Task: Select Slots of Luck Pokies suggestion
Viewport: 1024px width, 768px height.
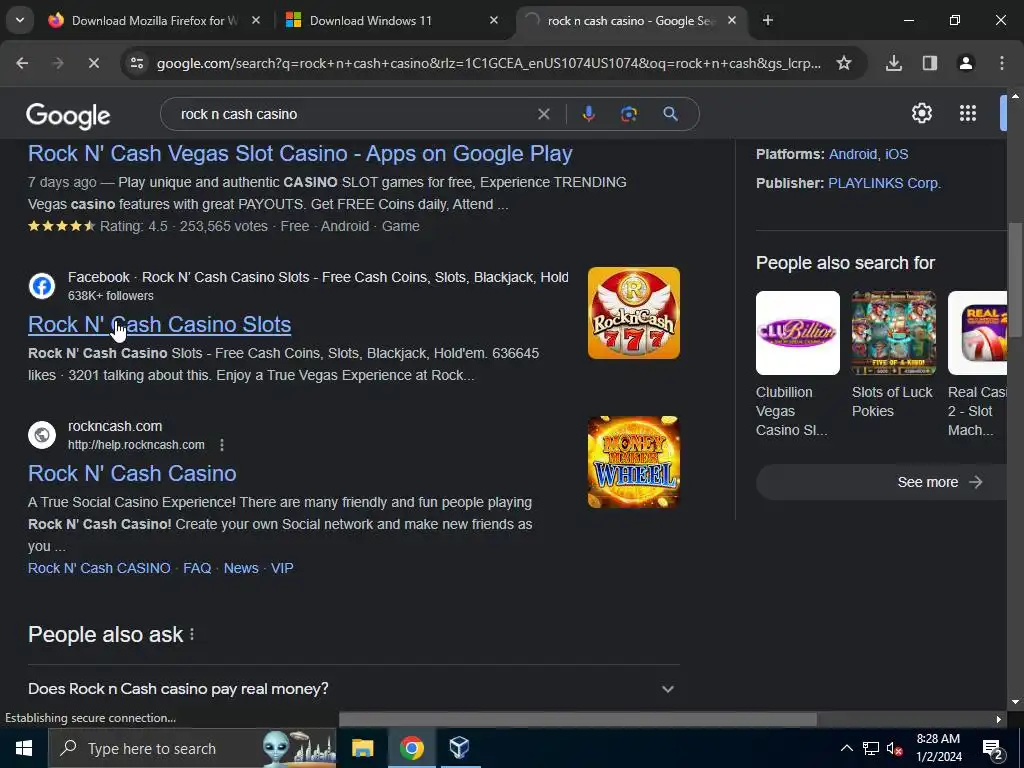Action: (x=893, y=355)
